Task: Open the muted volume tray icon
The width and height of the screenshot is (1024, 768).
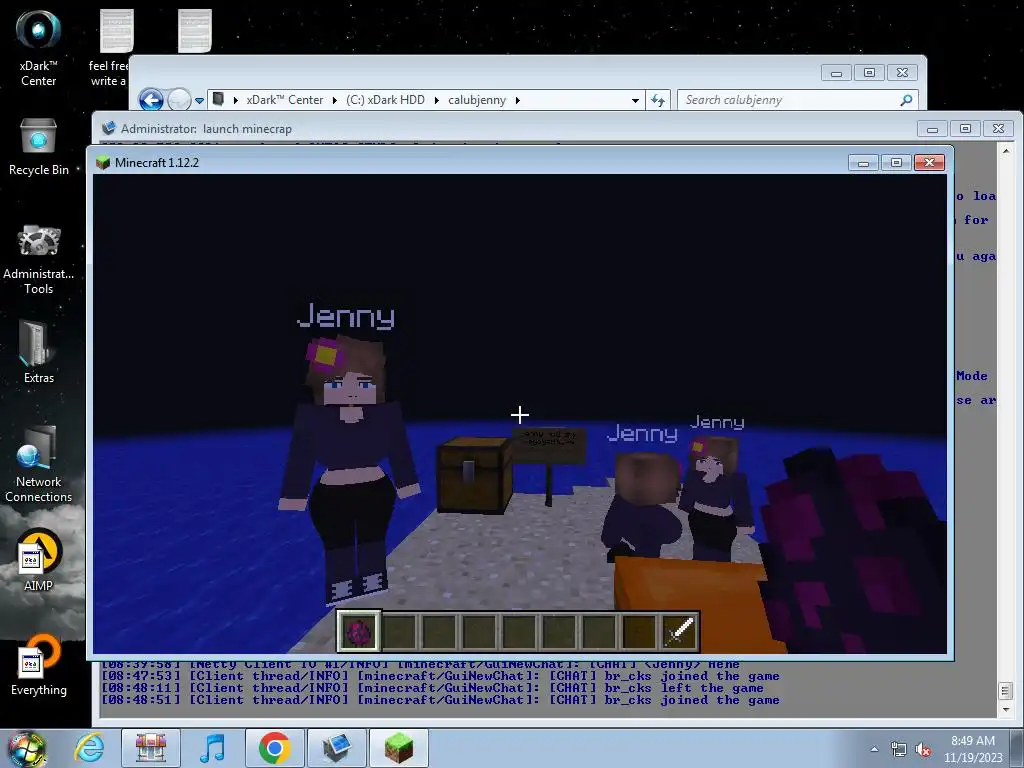Action: click(923, 749)
